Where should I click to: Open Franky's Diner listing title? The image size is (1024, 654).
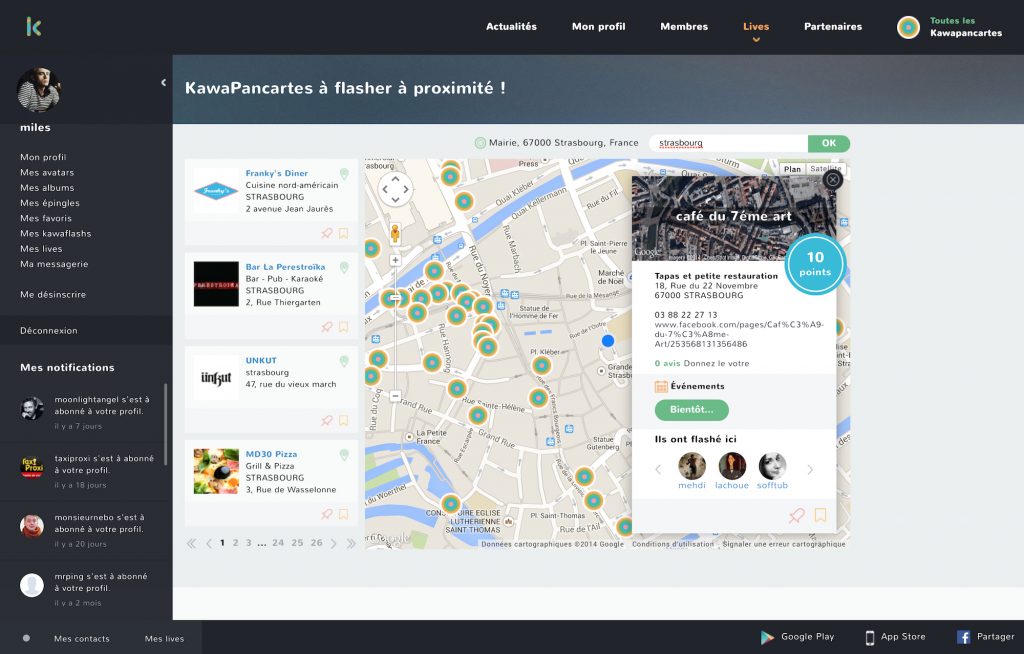pos(277,173)
